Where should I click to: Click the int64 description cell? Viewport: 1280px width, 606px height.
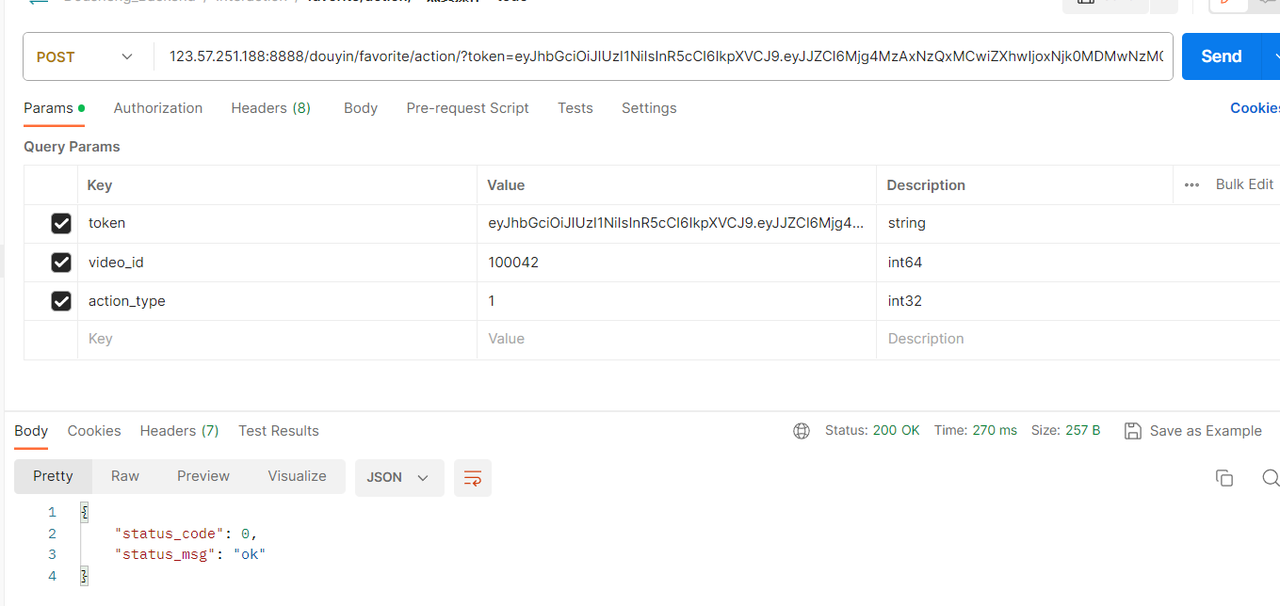(1078, 263)
